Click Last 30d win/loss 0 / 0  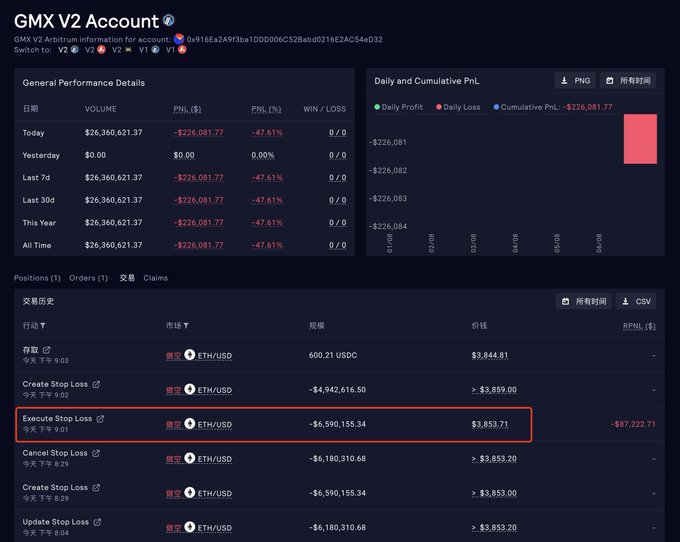337,200
